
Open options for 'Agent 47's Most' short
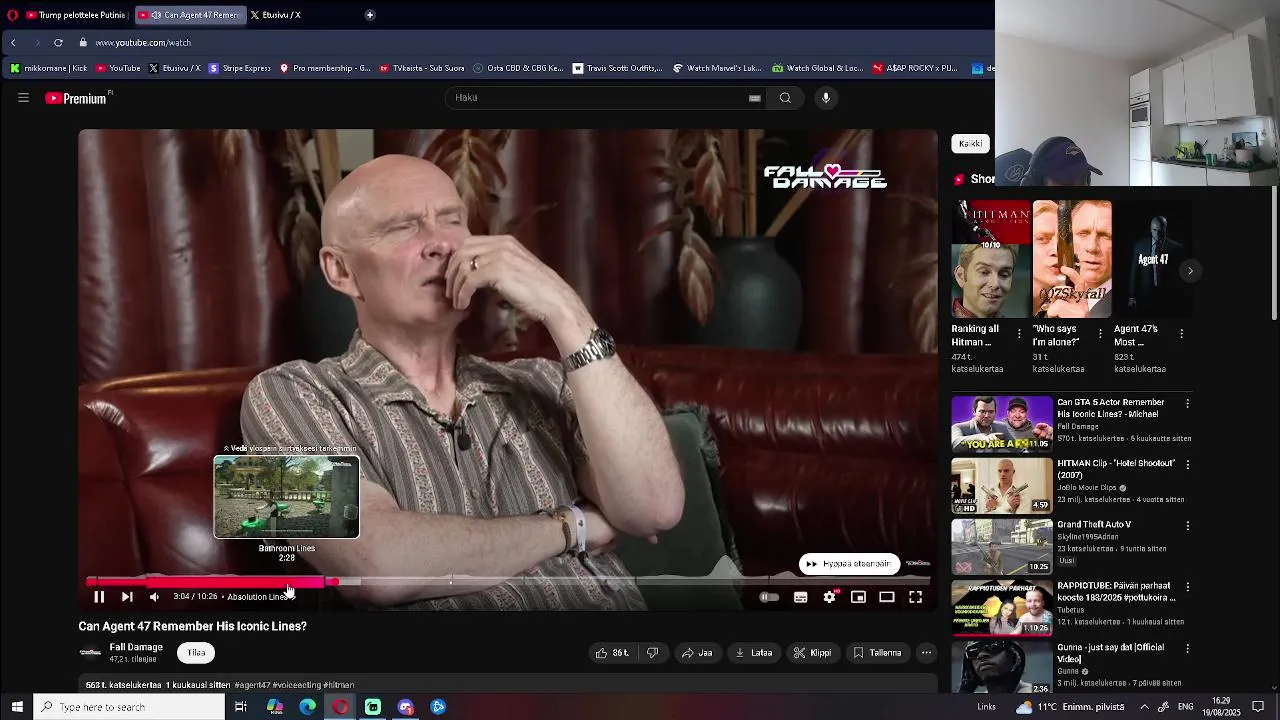coord(1182,334)
